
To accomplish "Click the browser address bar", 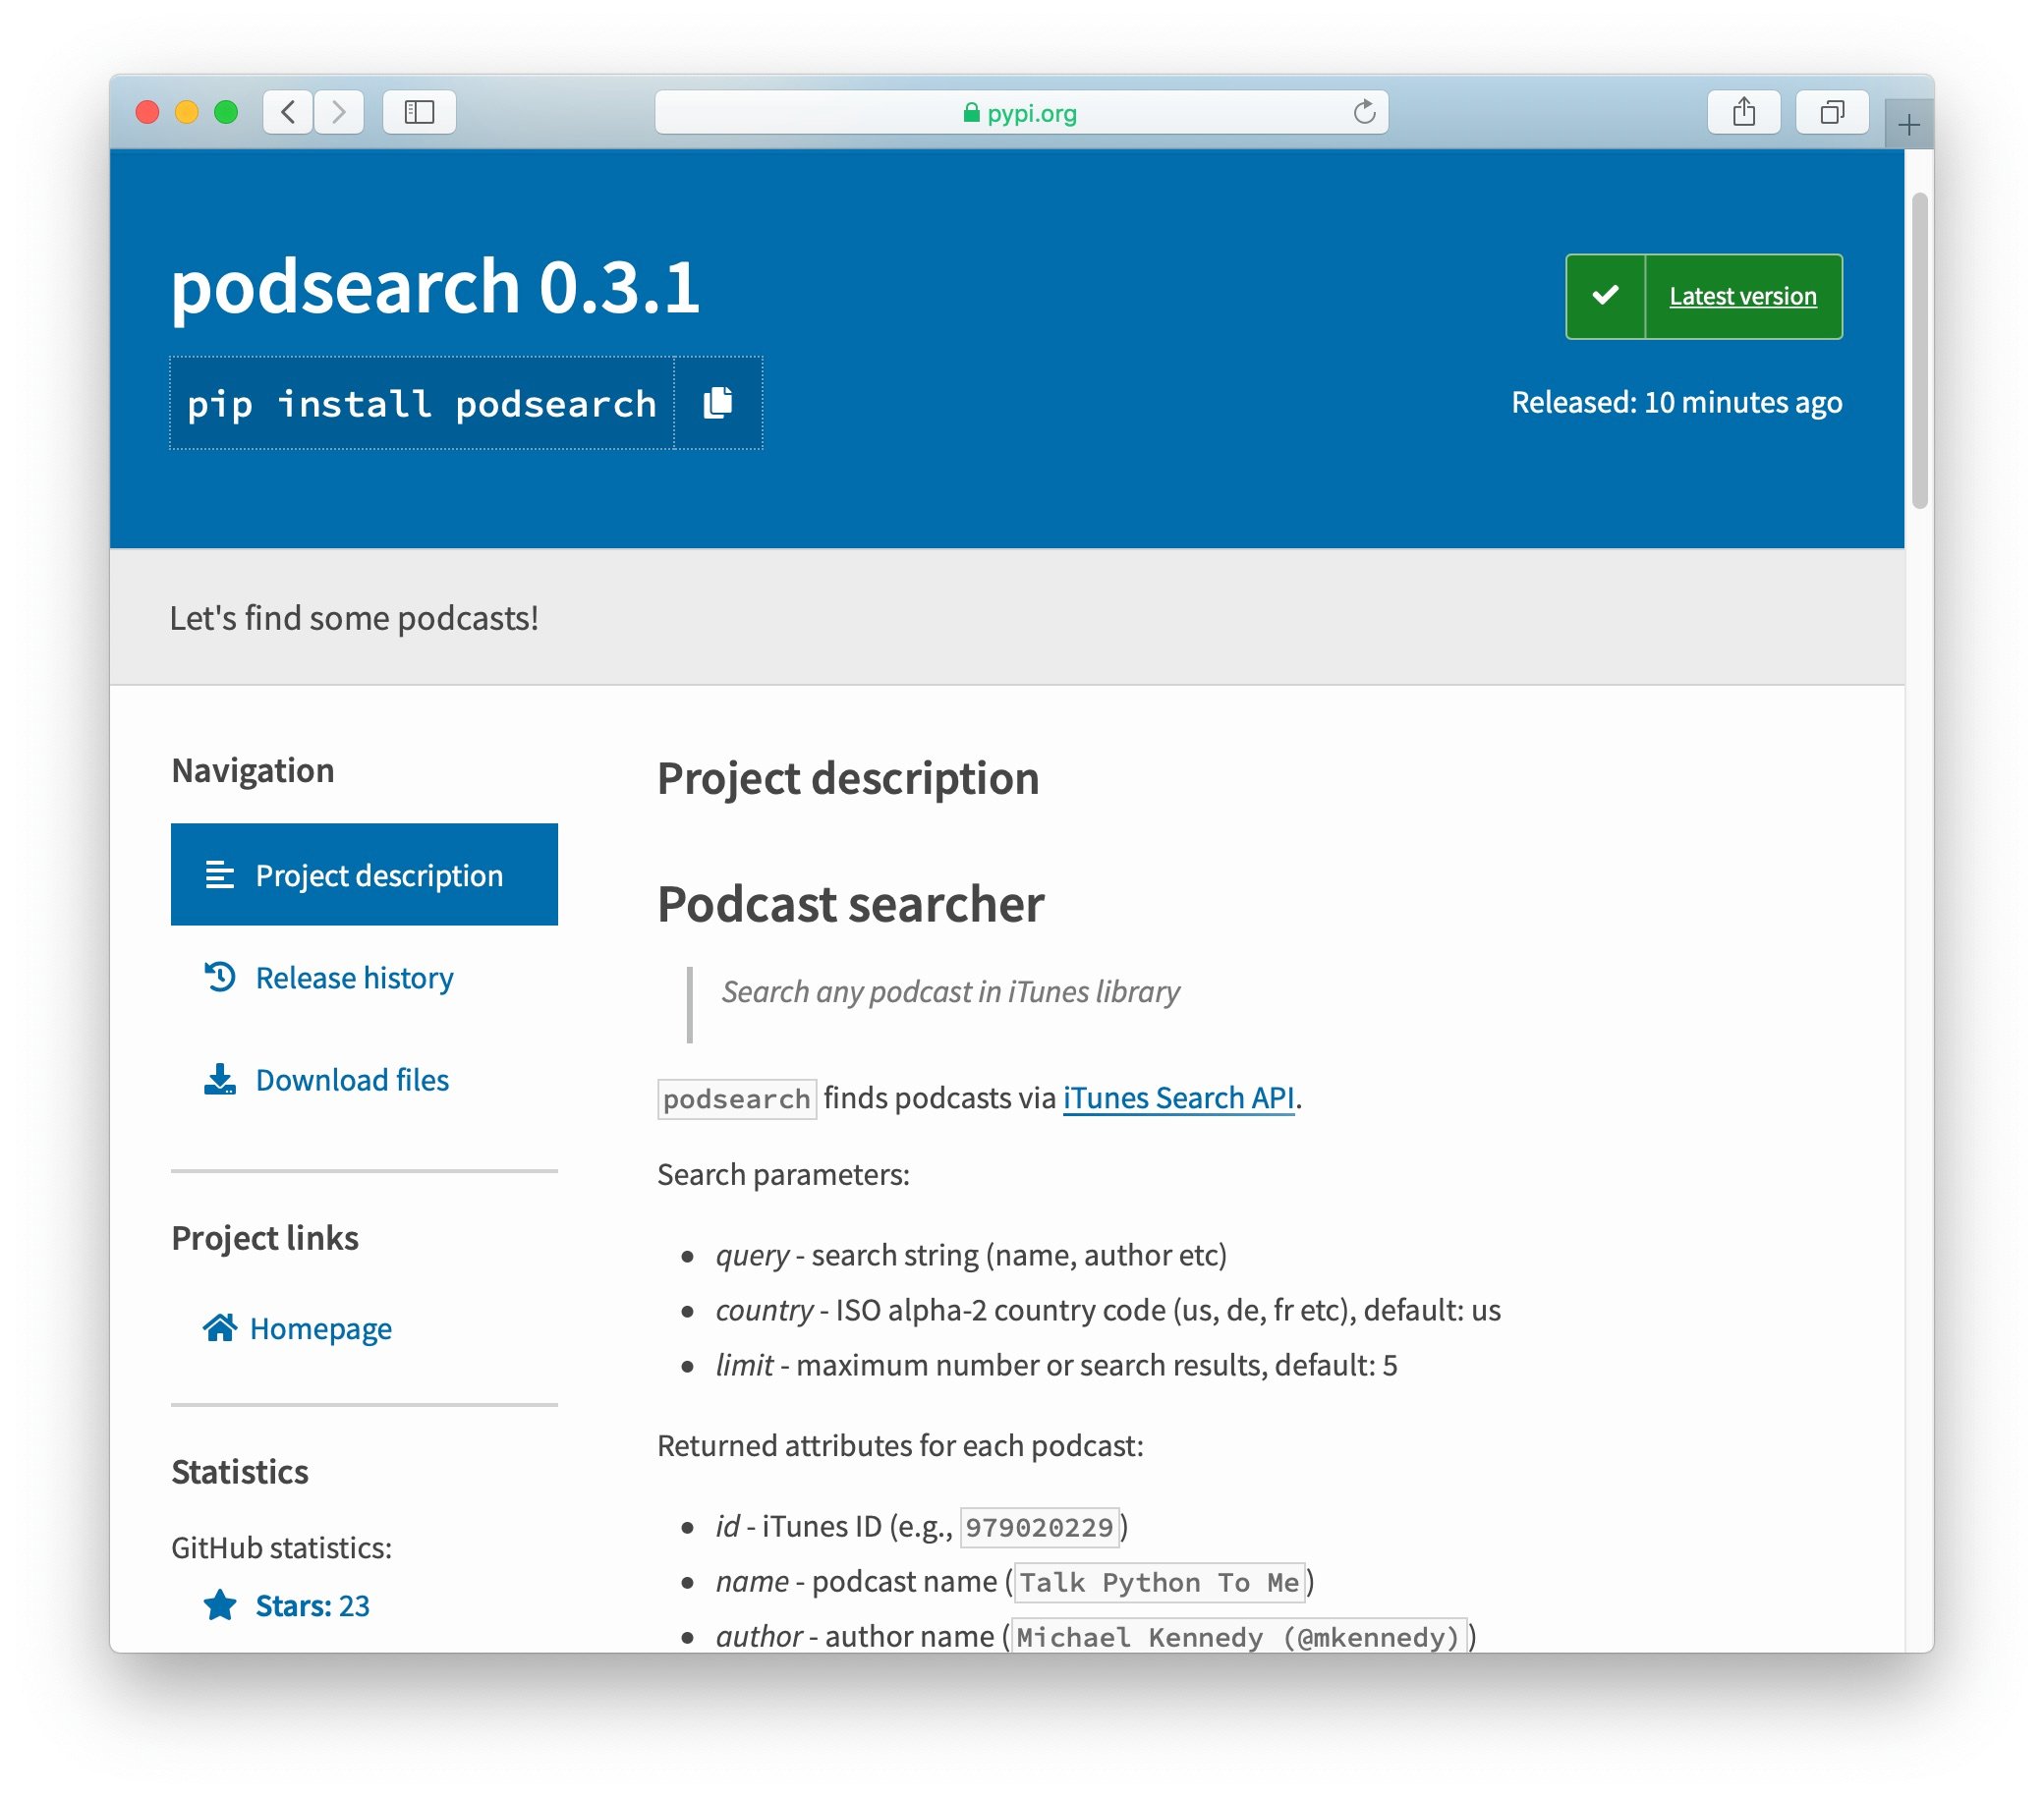I will [1020, 112].
